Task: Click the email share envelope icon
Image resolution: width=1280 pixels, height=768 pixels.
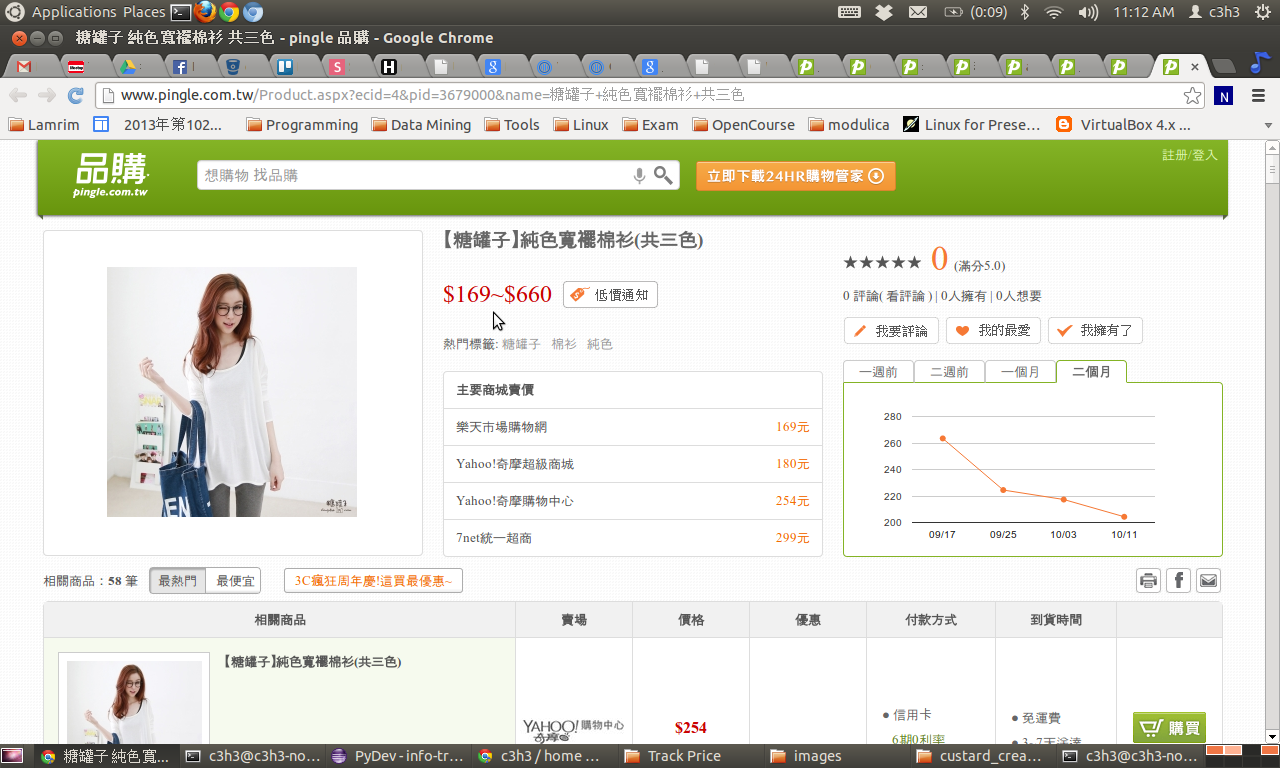Action: [1208, 581]
